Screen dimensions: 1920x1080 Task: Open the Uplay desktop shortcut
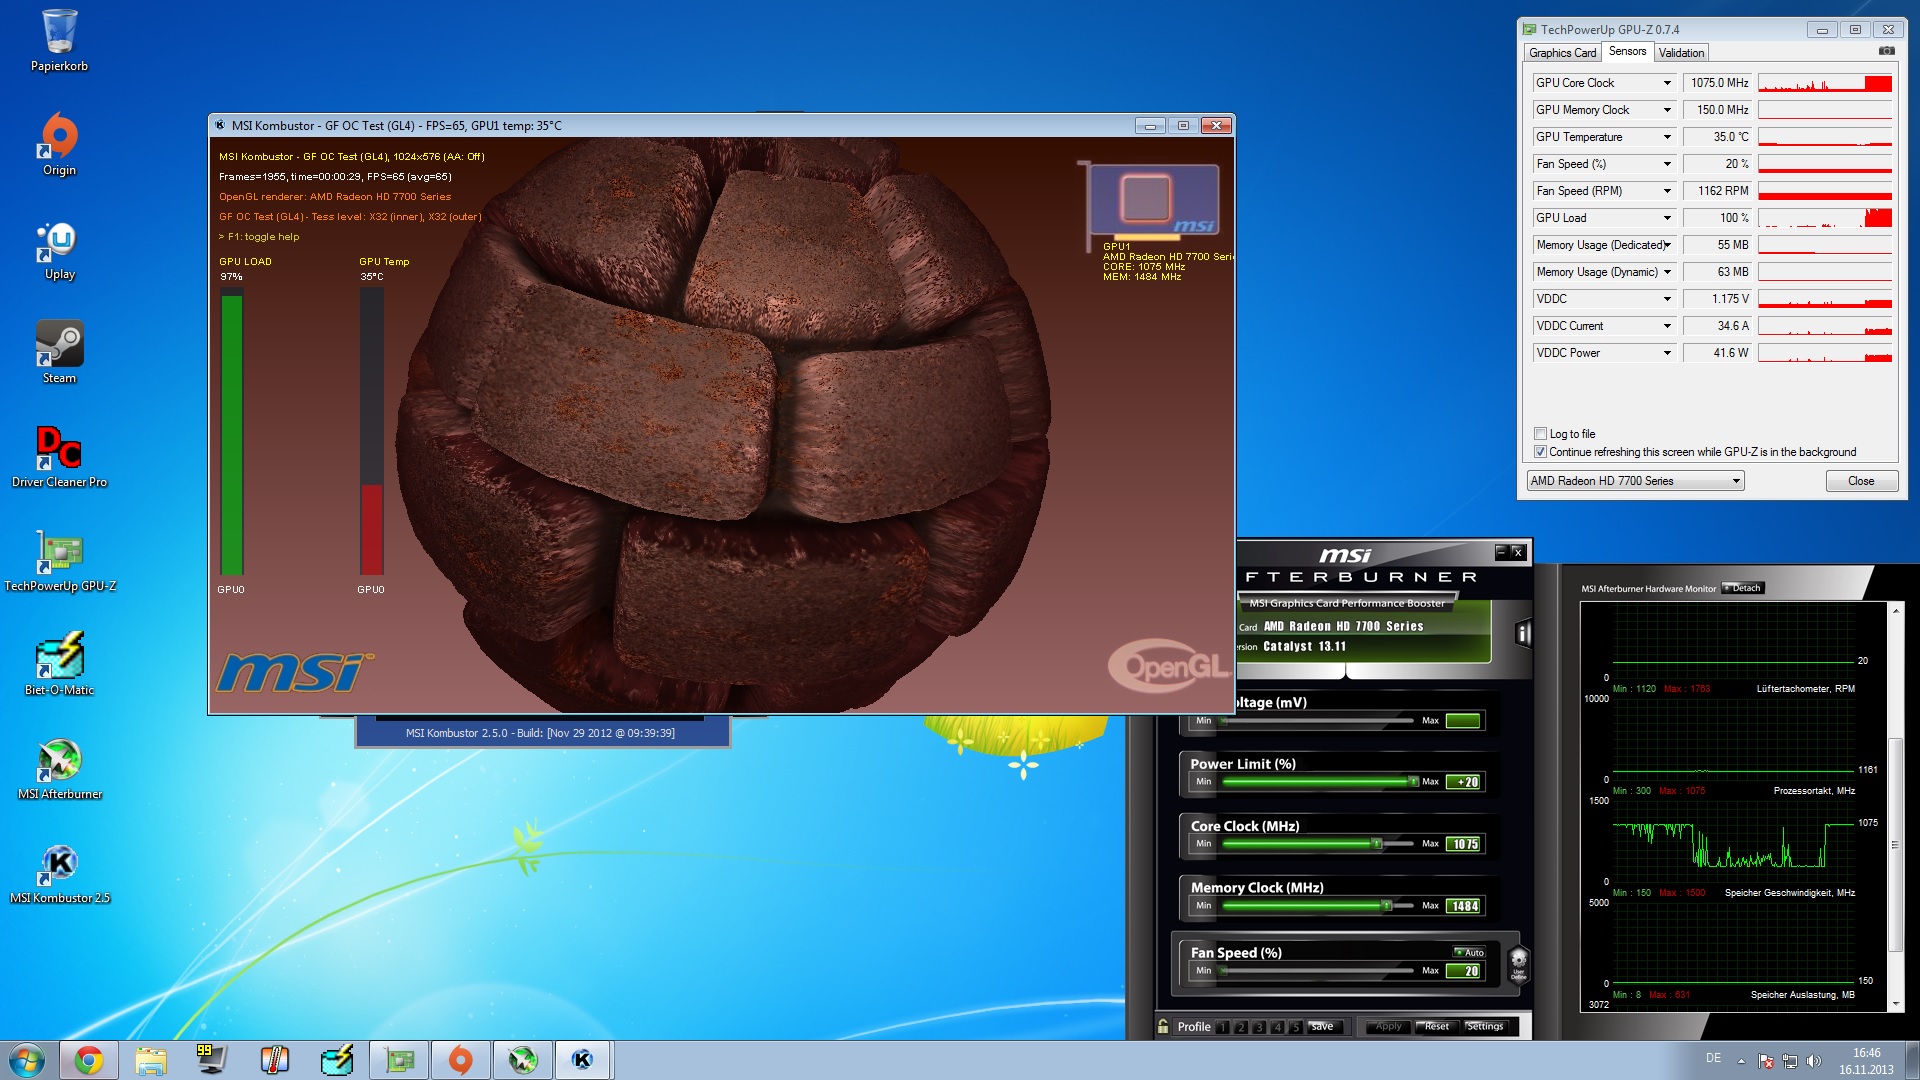pyautogui.click(x=59, y=250)
